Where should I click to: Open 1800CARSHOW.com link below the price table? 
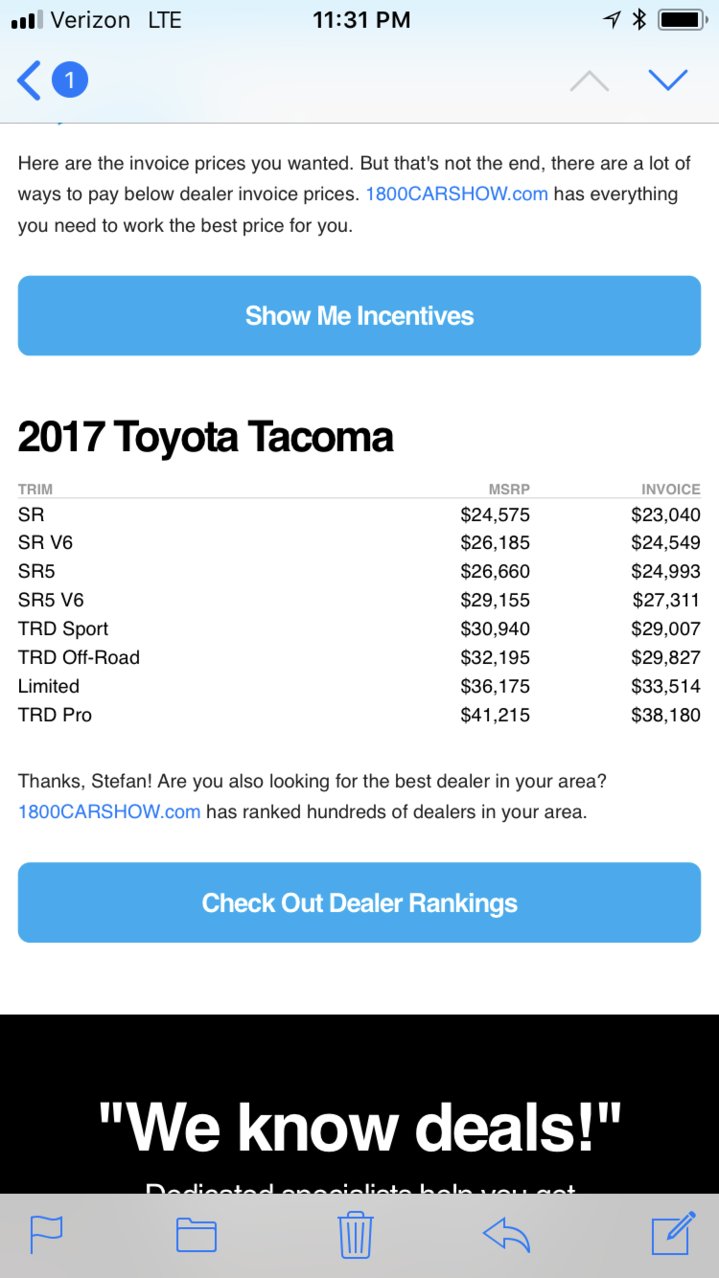pos(109,812)
